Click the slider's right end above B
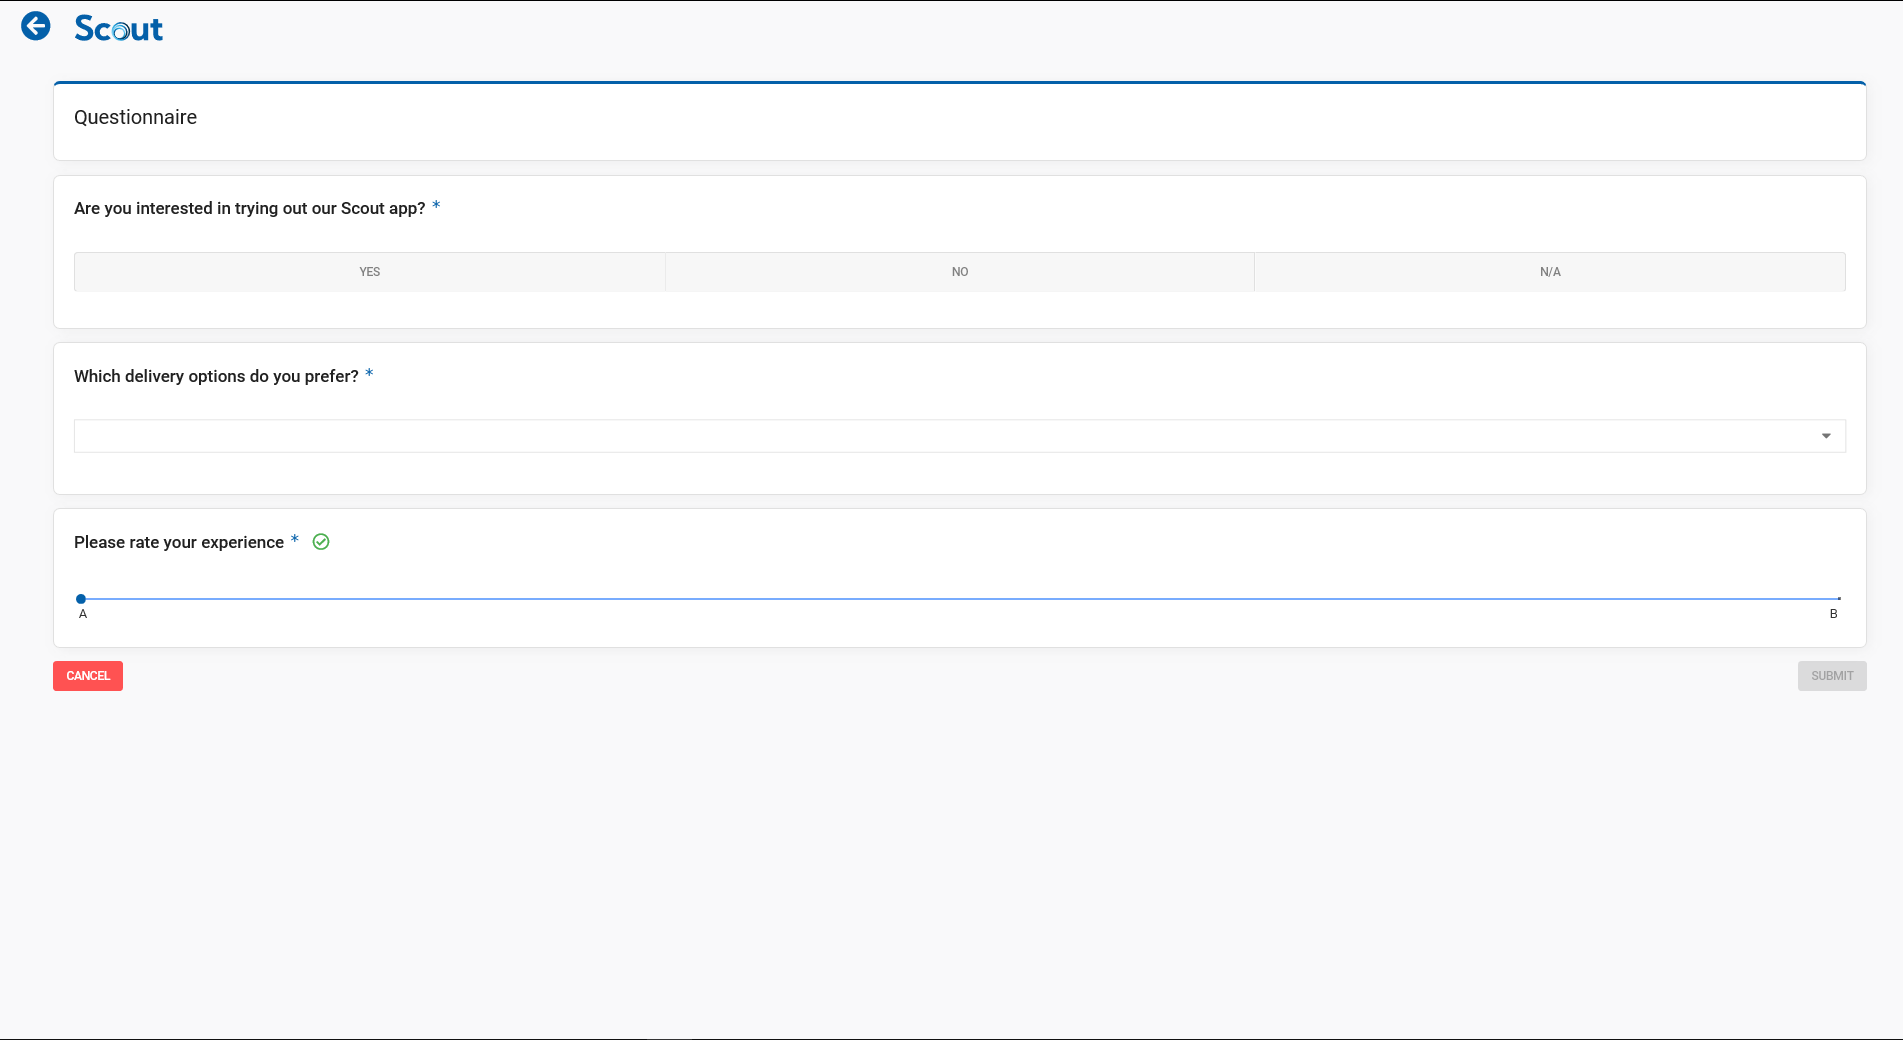 point(1838,599)
